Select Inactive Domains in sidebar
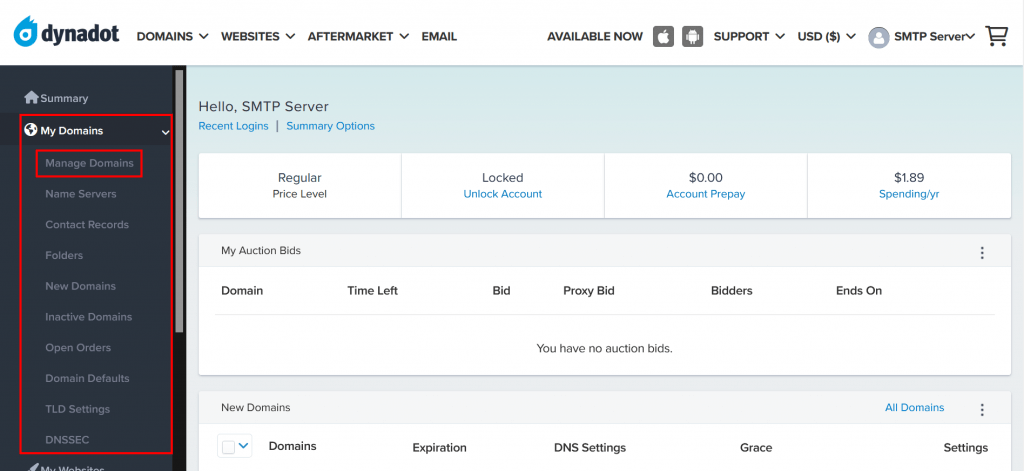The width and height of the screenshot is (1024, 471). [x=88, y=317]
